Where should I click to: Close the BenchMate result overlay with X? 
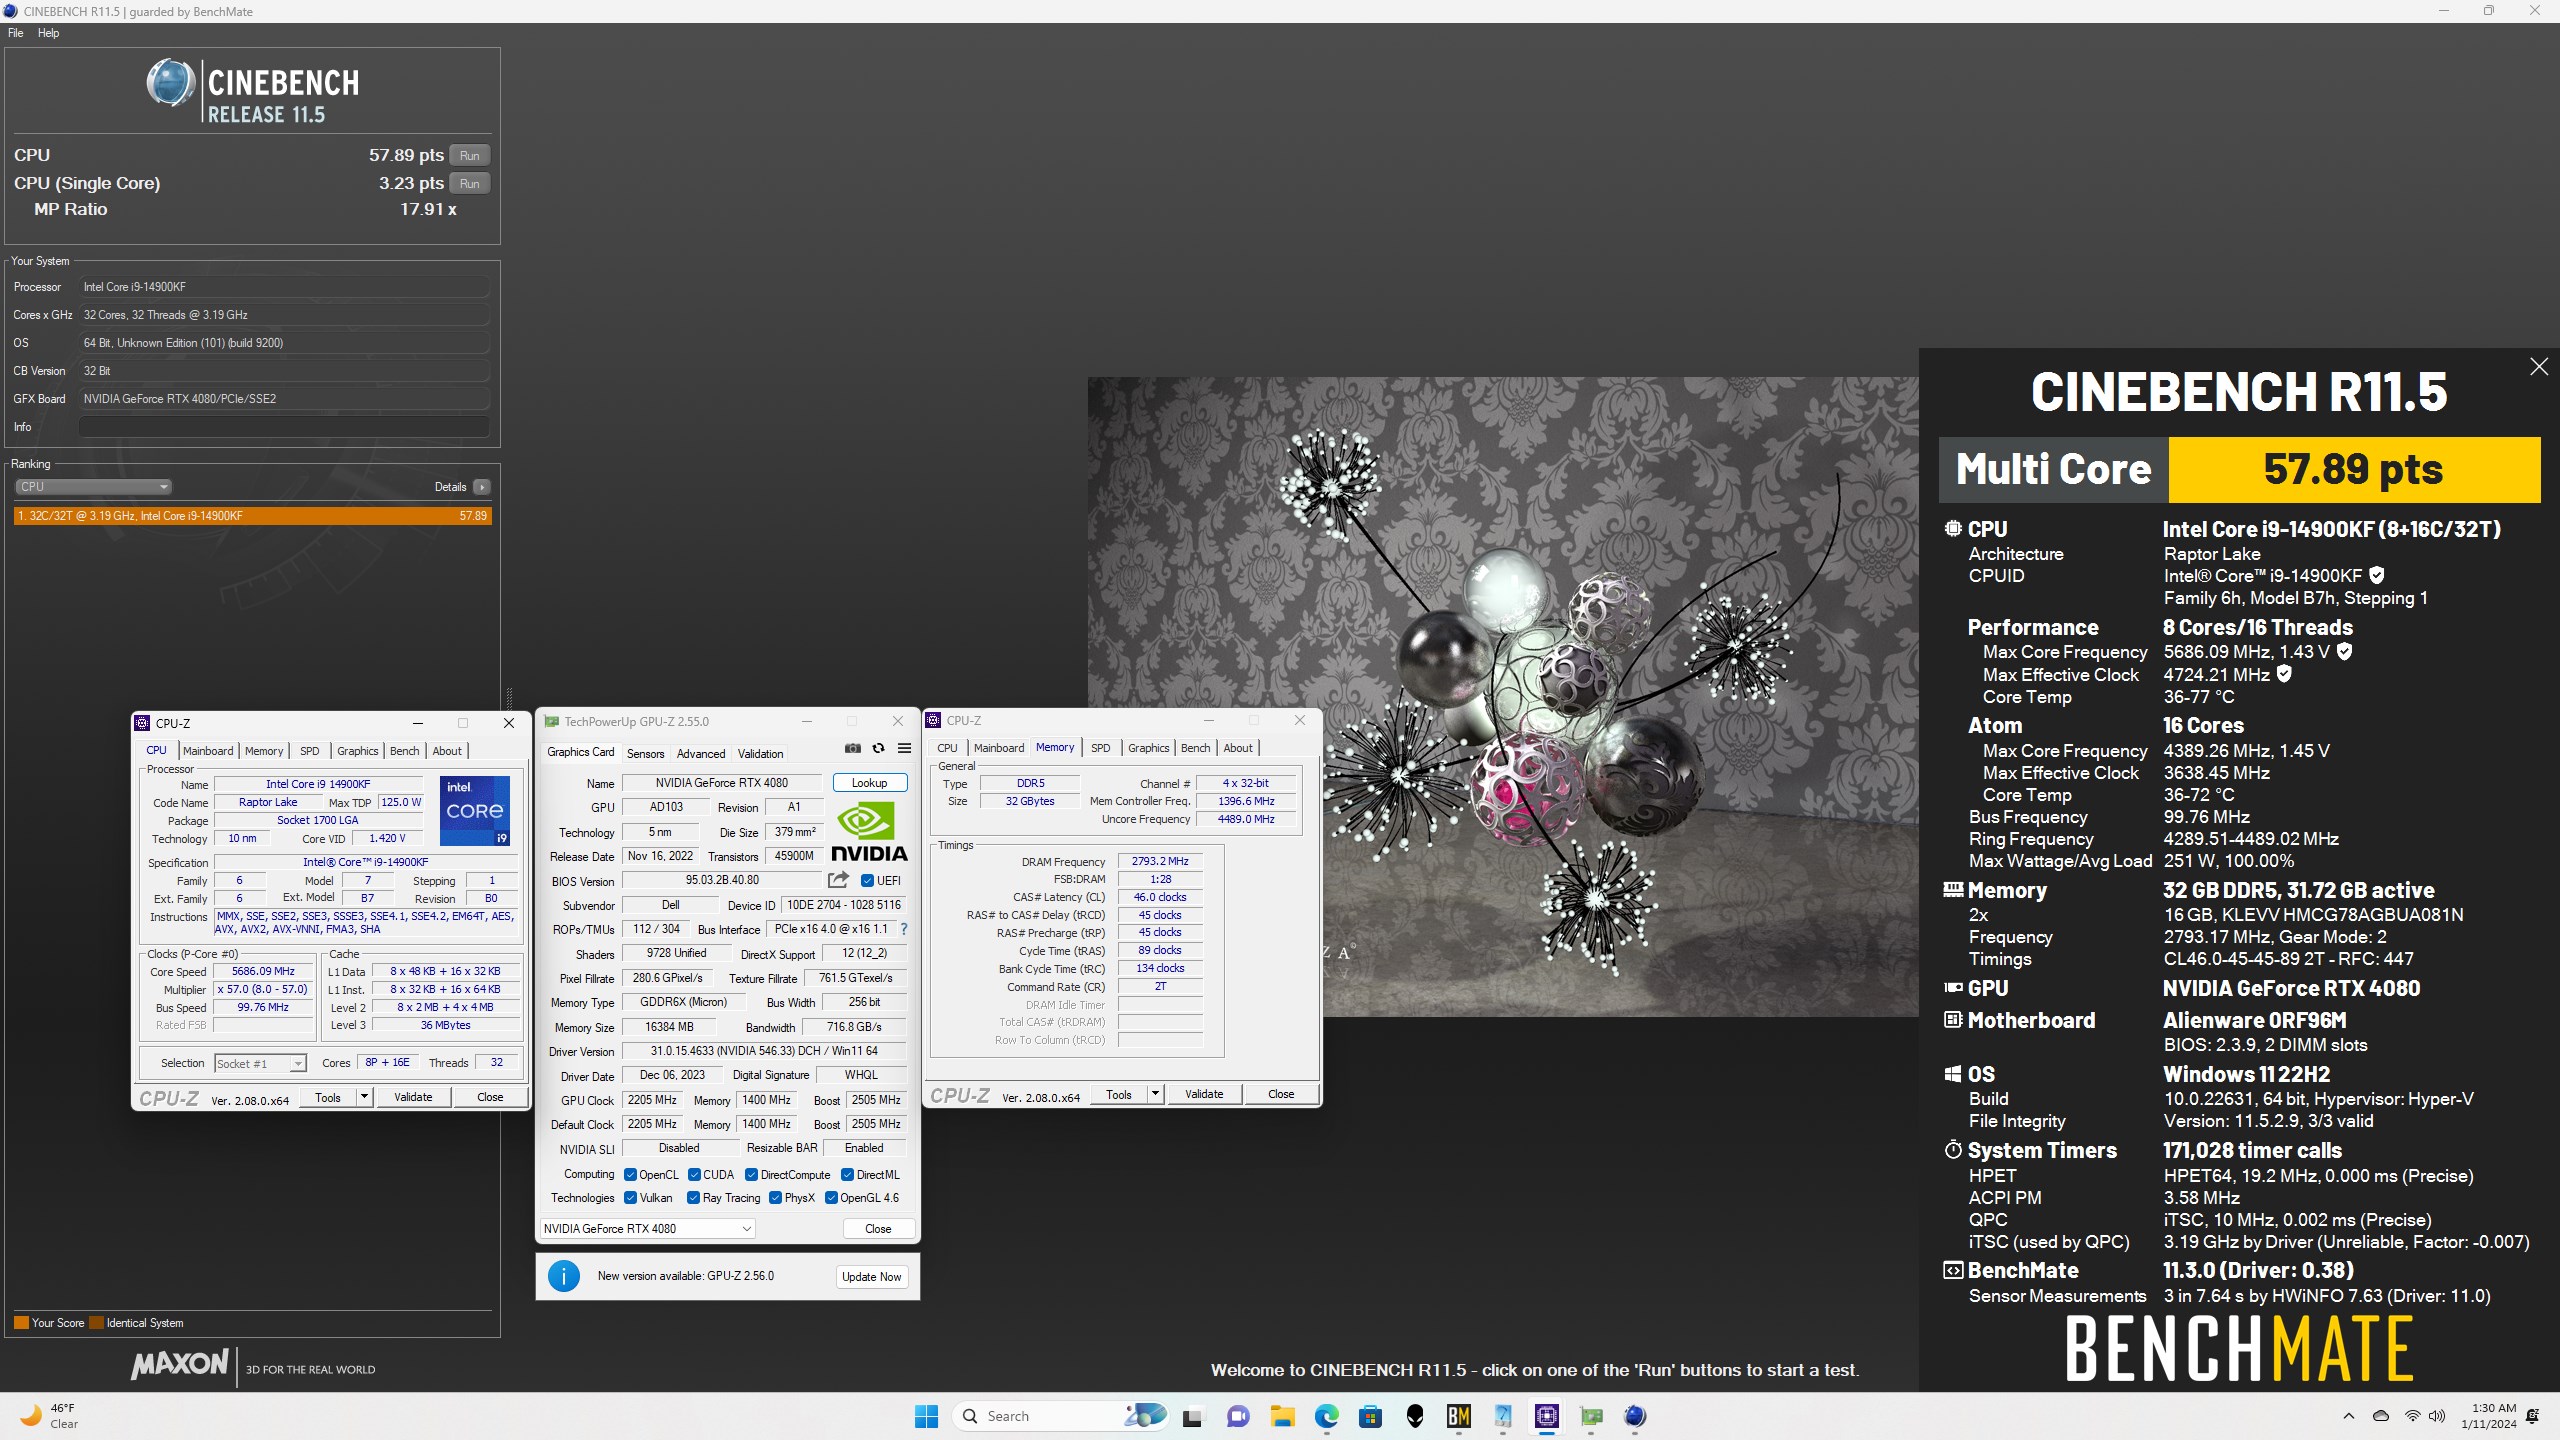[2538, 367]
